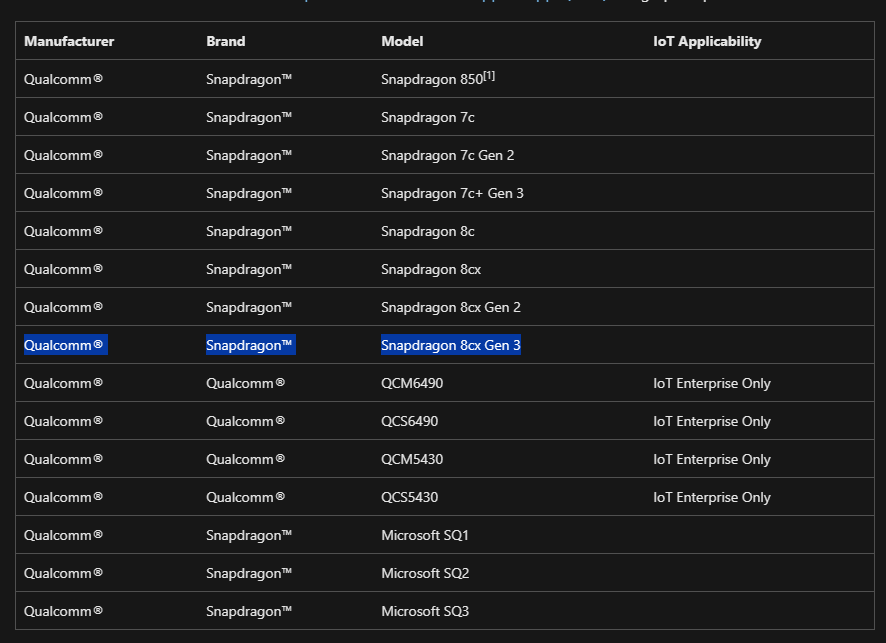Select the QCM6490 model cell
The height and width of the screenshot is (643, 886).
click(412, 383)
